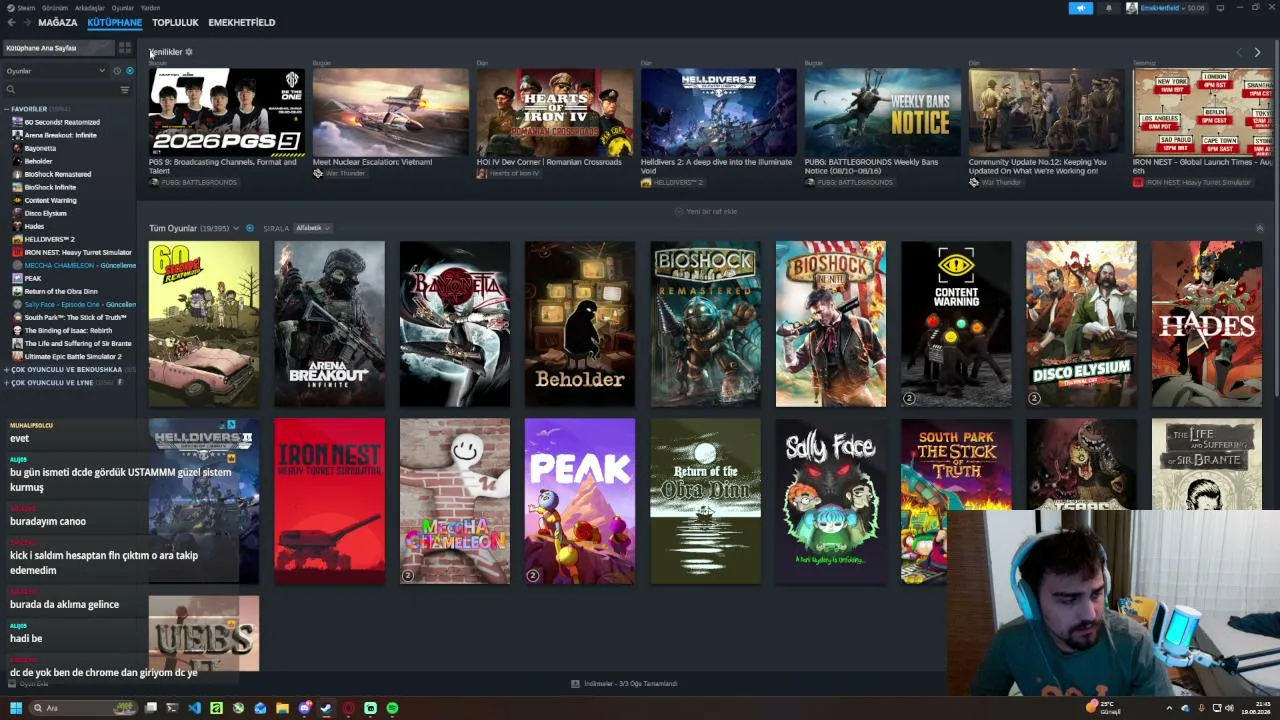1280x720 pixels.
Task: Go to the MAĞAZA tab
Action: pyautogui.click(x=58, y=22)
